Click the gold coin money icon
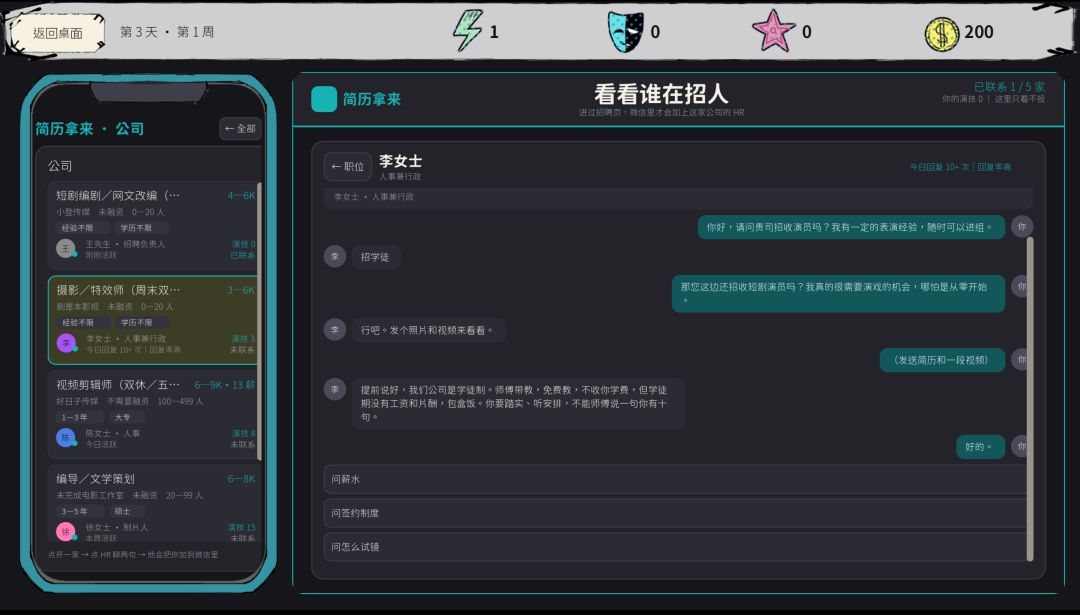Image resolution: width=1080 pixels, height=615 pixels. (x=941, y=33)
